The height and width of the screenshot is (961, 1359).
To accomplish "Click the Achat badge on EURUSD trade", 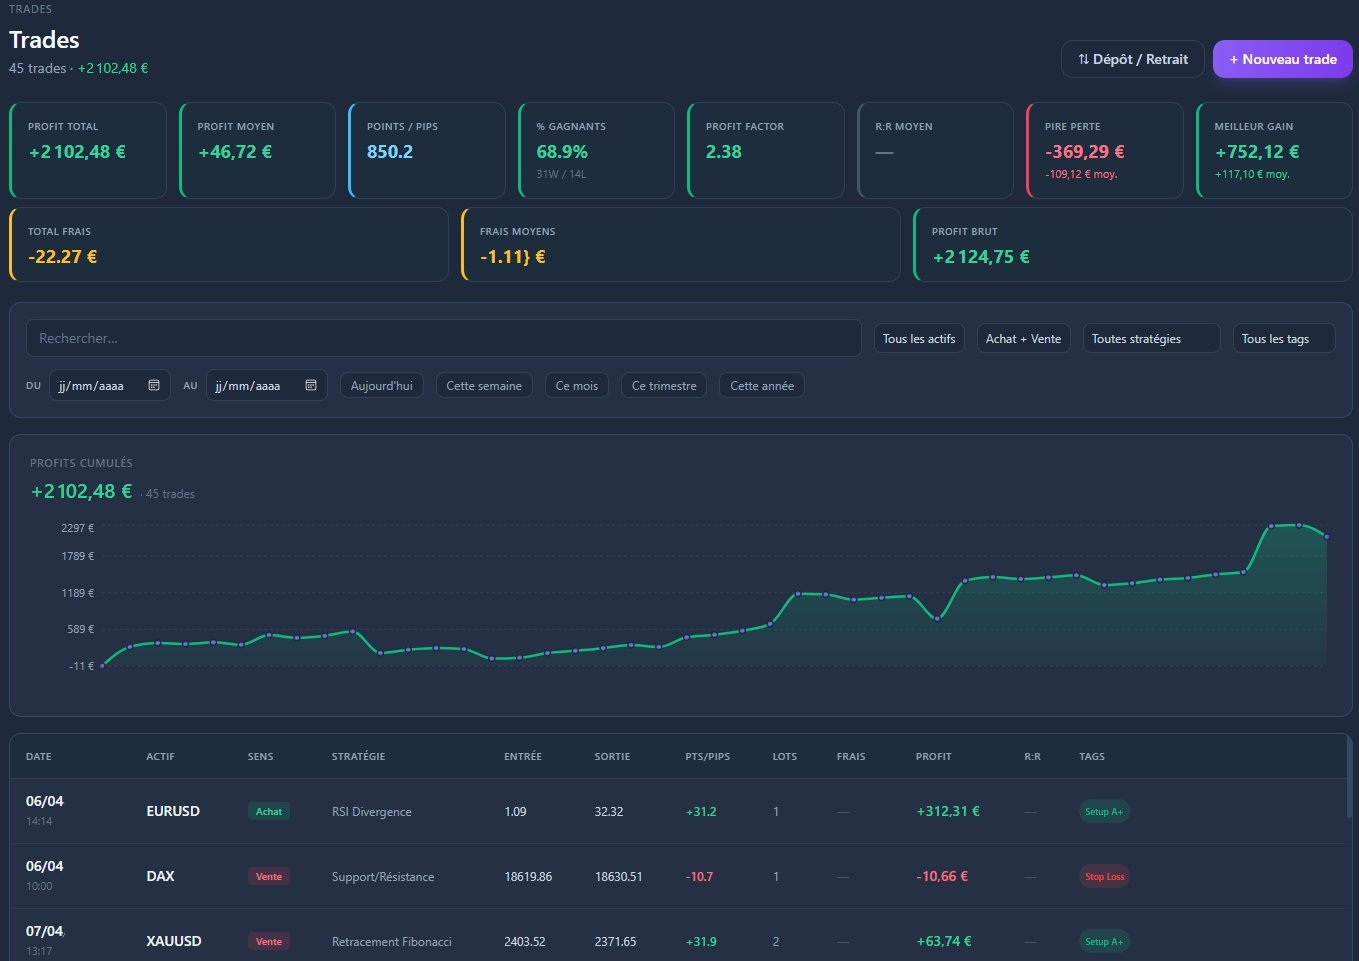I will click(x=268, y=811).
